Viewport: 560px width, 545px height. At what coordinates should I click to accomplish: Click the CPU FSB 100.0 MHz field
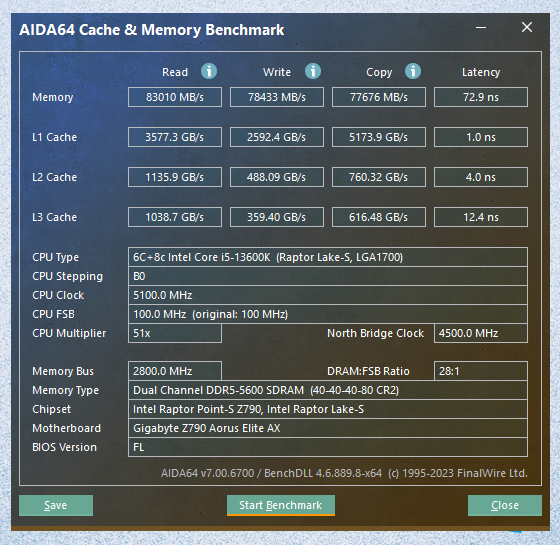[x=328, y=314]
